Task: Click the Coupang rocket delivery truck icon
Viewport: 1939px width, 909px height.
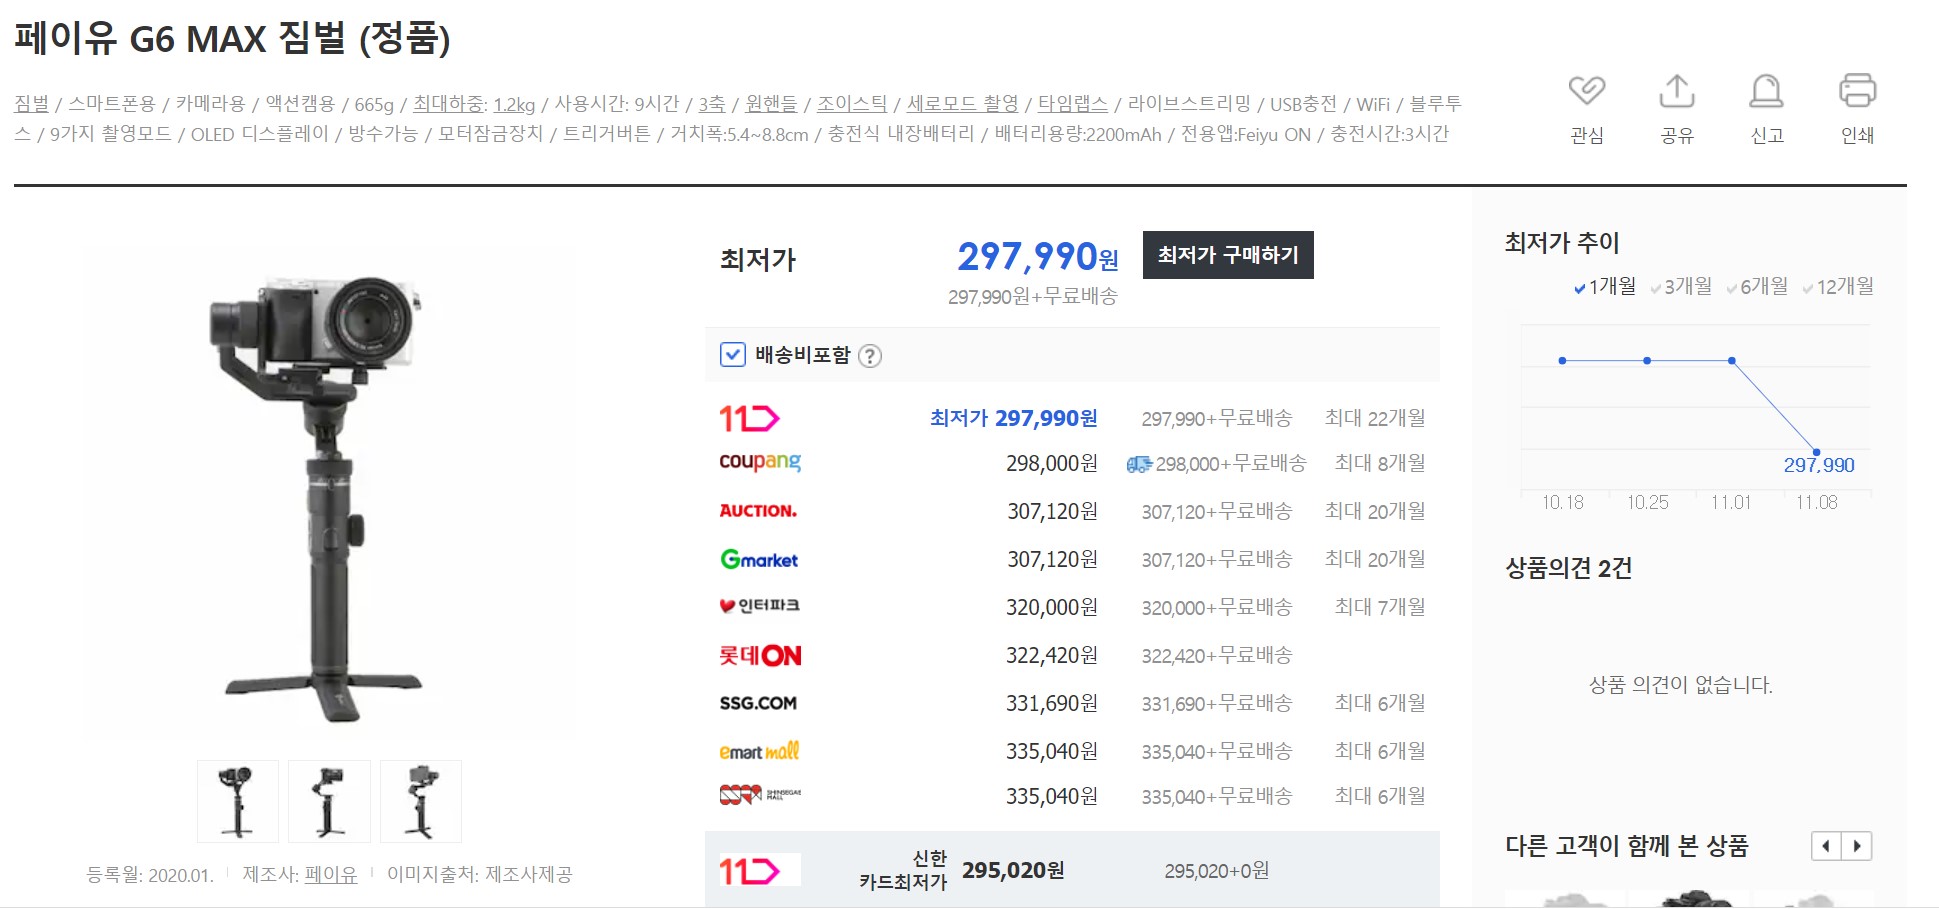Action: click(x=1139, y=464)
